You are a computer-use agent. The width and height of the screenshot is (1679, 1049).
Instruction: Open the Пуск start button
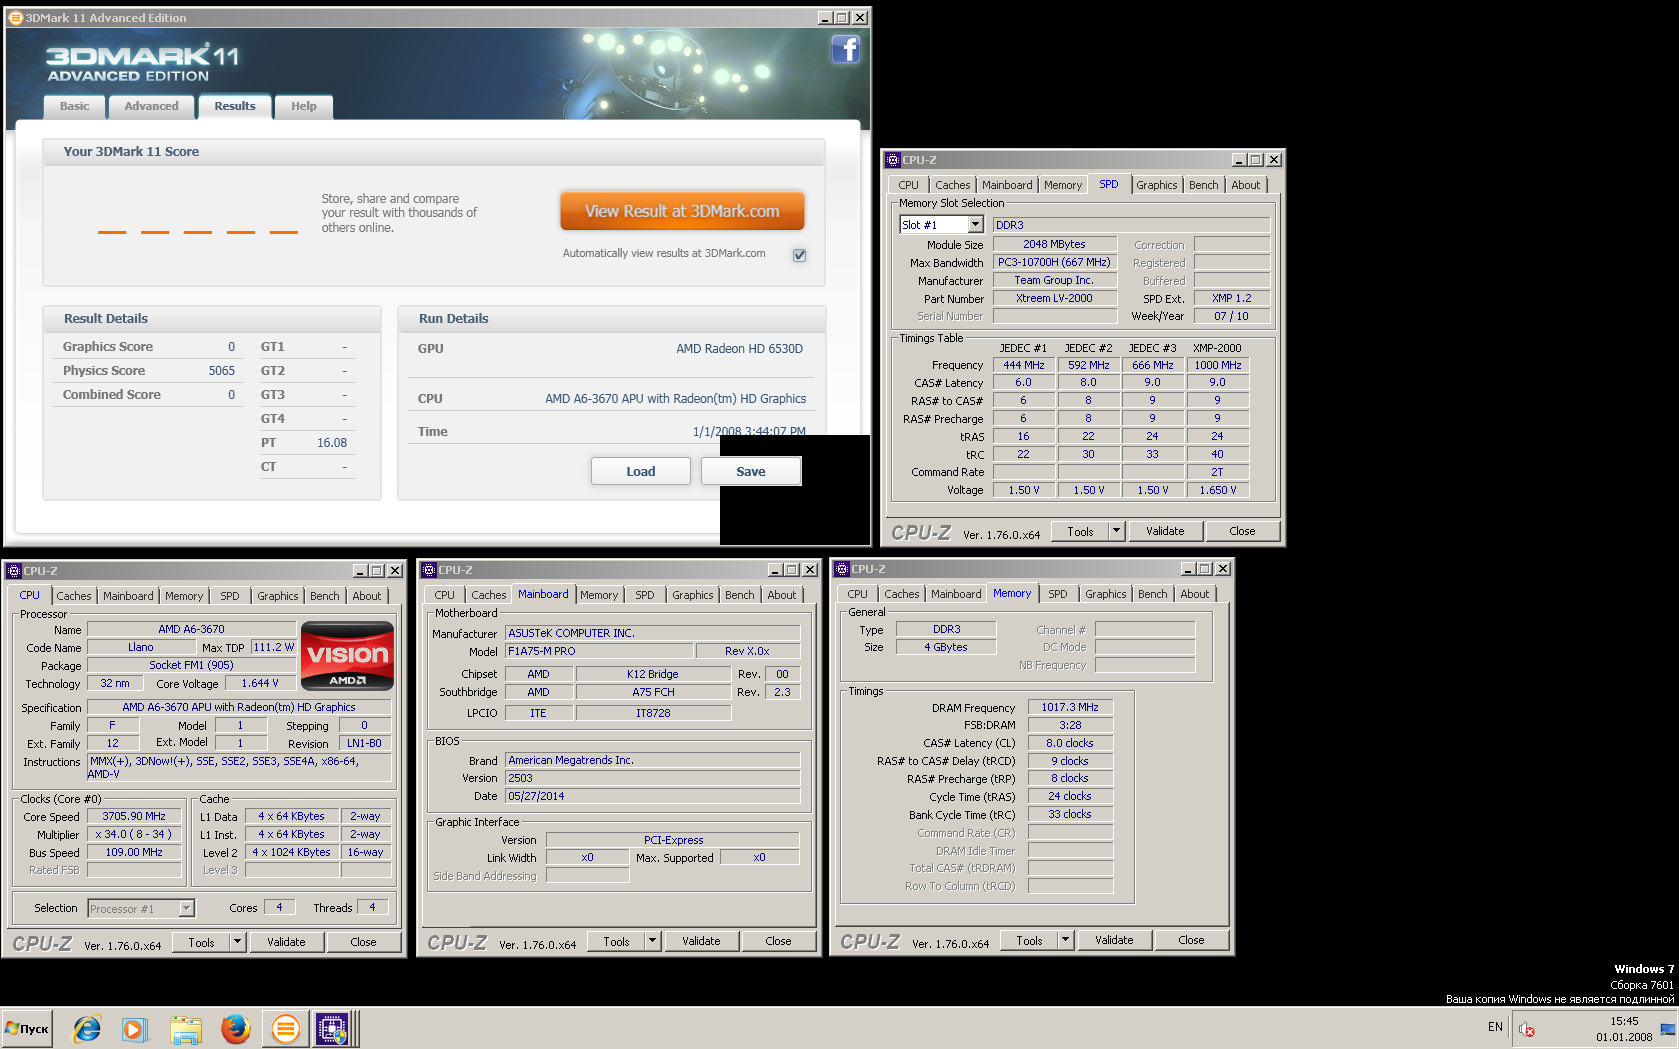point(27,1028)
